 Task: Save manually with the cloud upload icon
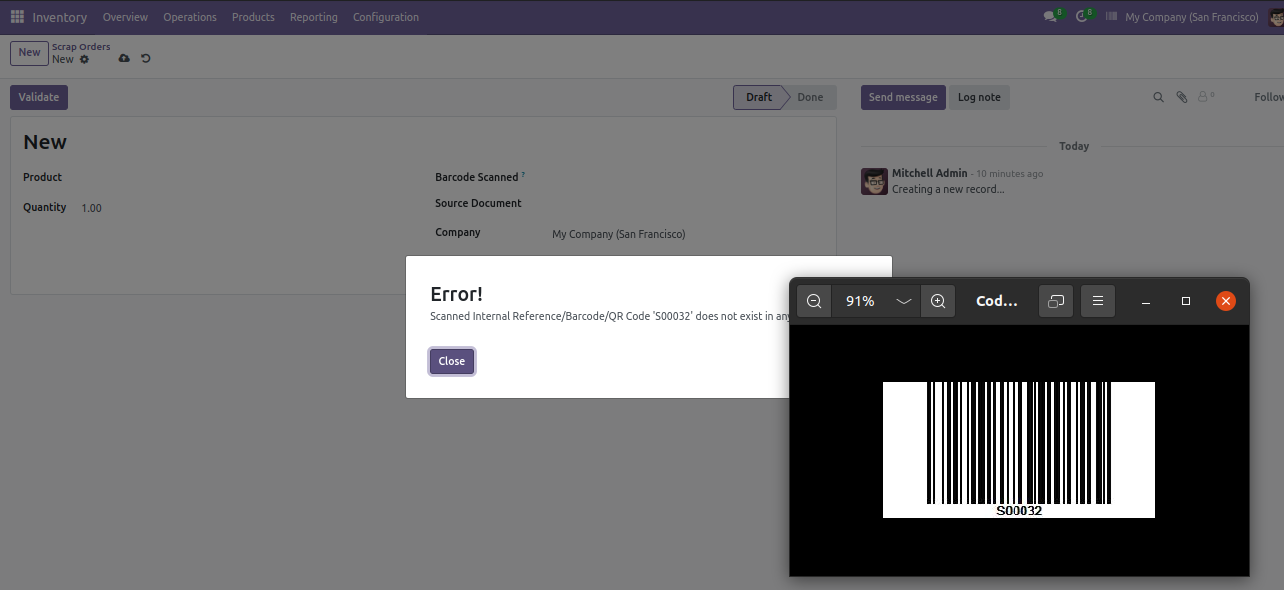point(124,59)
